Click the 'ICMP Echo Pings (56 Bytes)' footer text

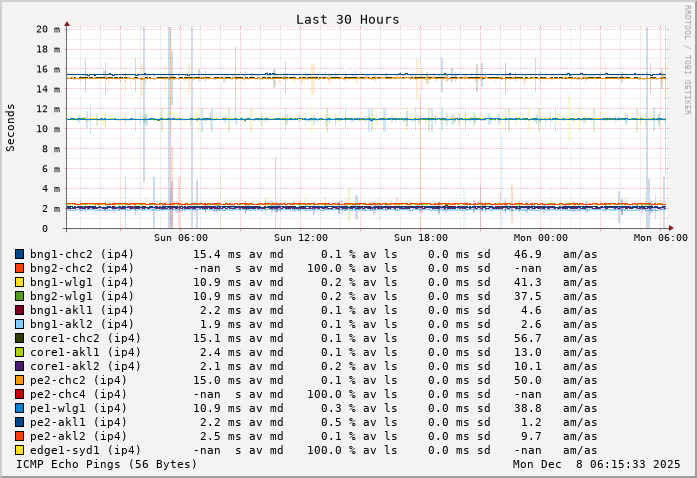click(106, 464)
